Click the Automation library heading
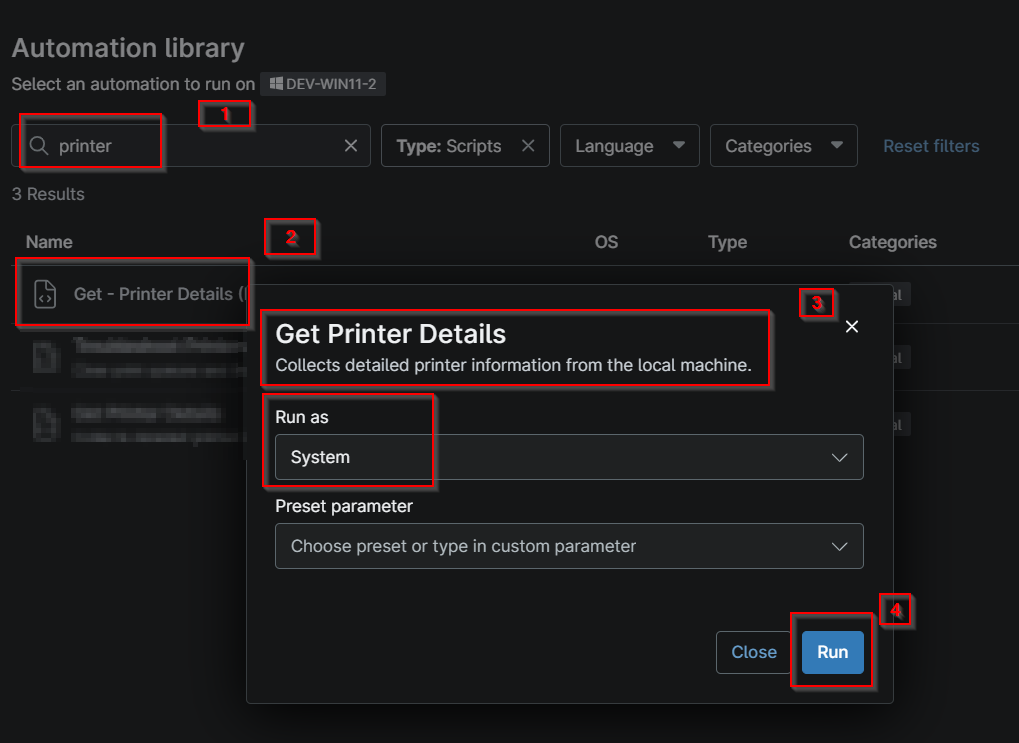Image resolution: width=1019 pixels, height=743 pixels. [x=128, y=48]
